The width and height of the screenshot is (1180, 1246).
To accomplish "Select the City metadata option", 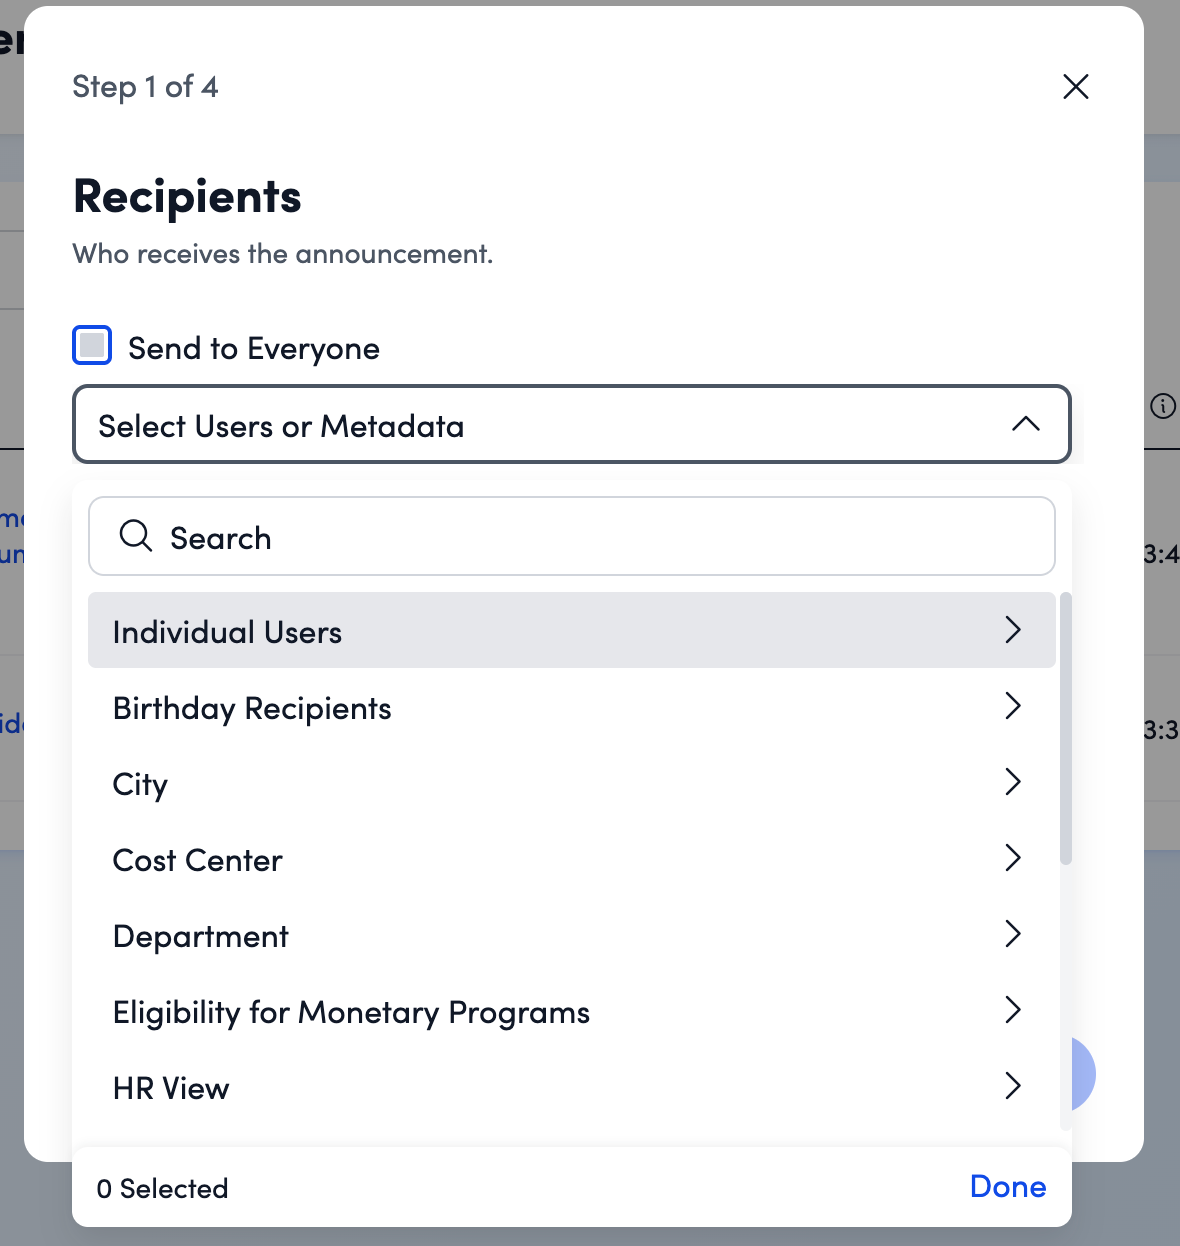I will (x=141, y=785).
